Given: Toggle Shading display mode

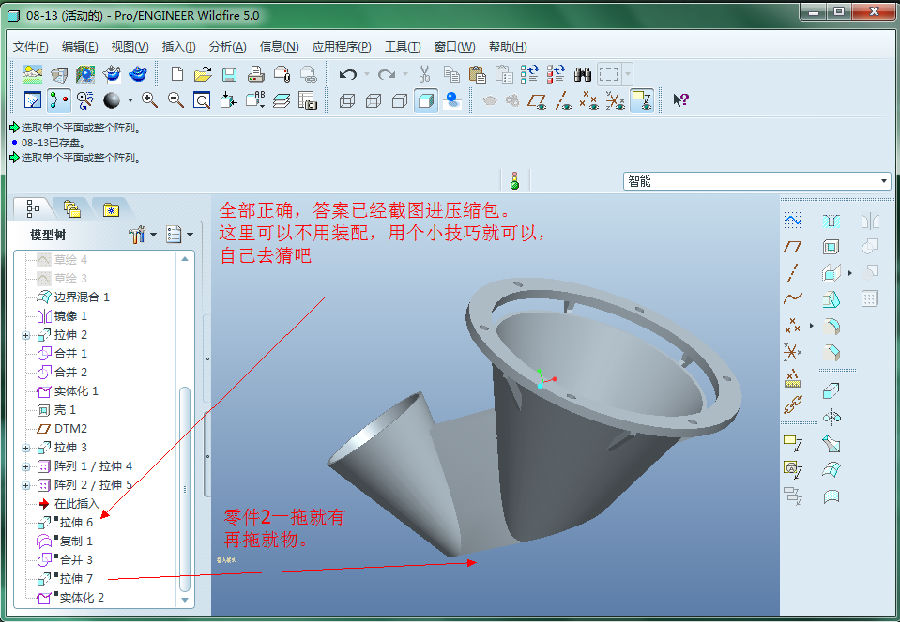Looking at the screenshot, I should pyautogui.click(x=426, y=100).
